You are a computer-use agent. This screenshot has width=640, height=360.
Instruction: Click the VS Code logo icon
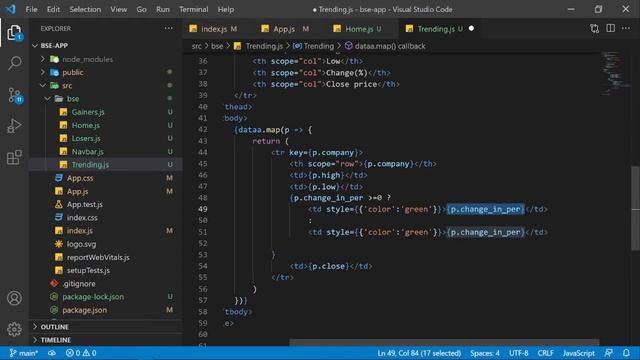pos(10,9)
